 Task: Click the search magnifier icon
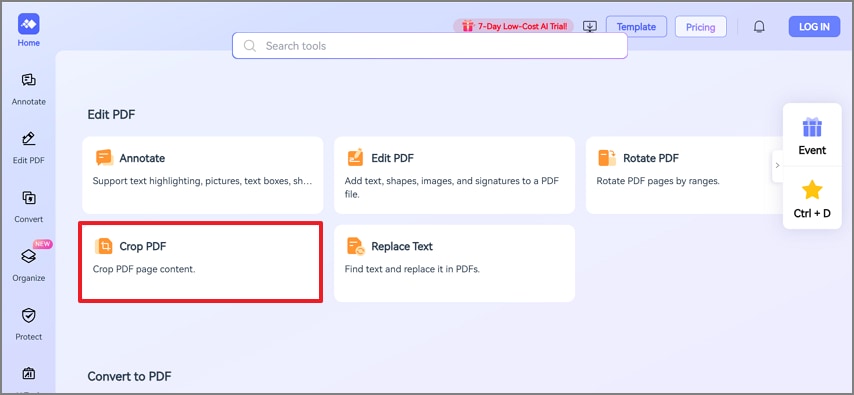(x=250, y=46)
